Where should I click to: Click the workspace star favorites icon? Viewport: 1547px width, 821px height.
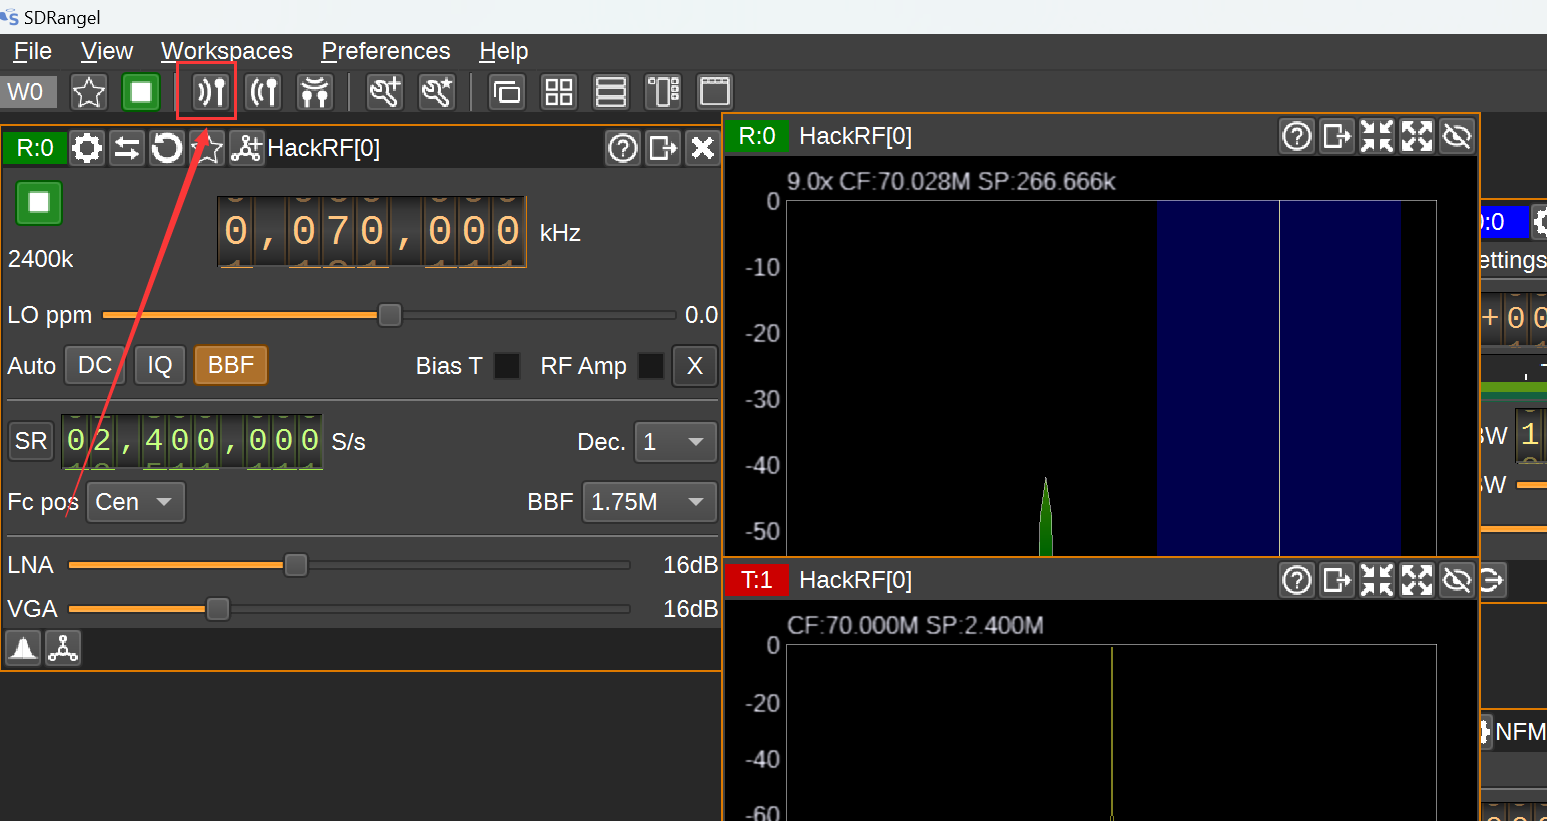pyautogui.click(x=89, y=92)
